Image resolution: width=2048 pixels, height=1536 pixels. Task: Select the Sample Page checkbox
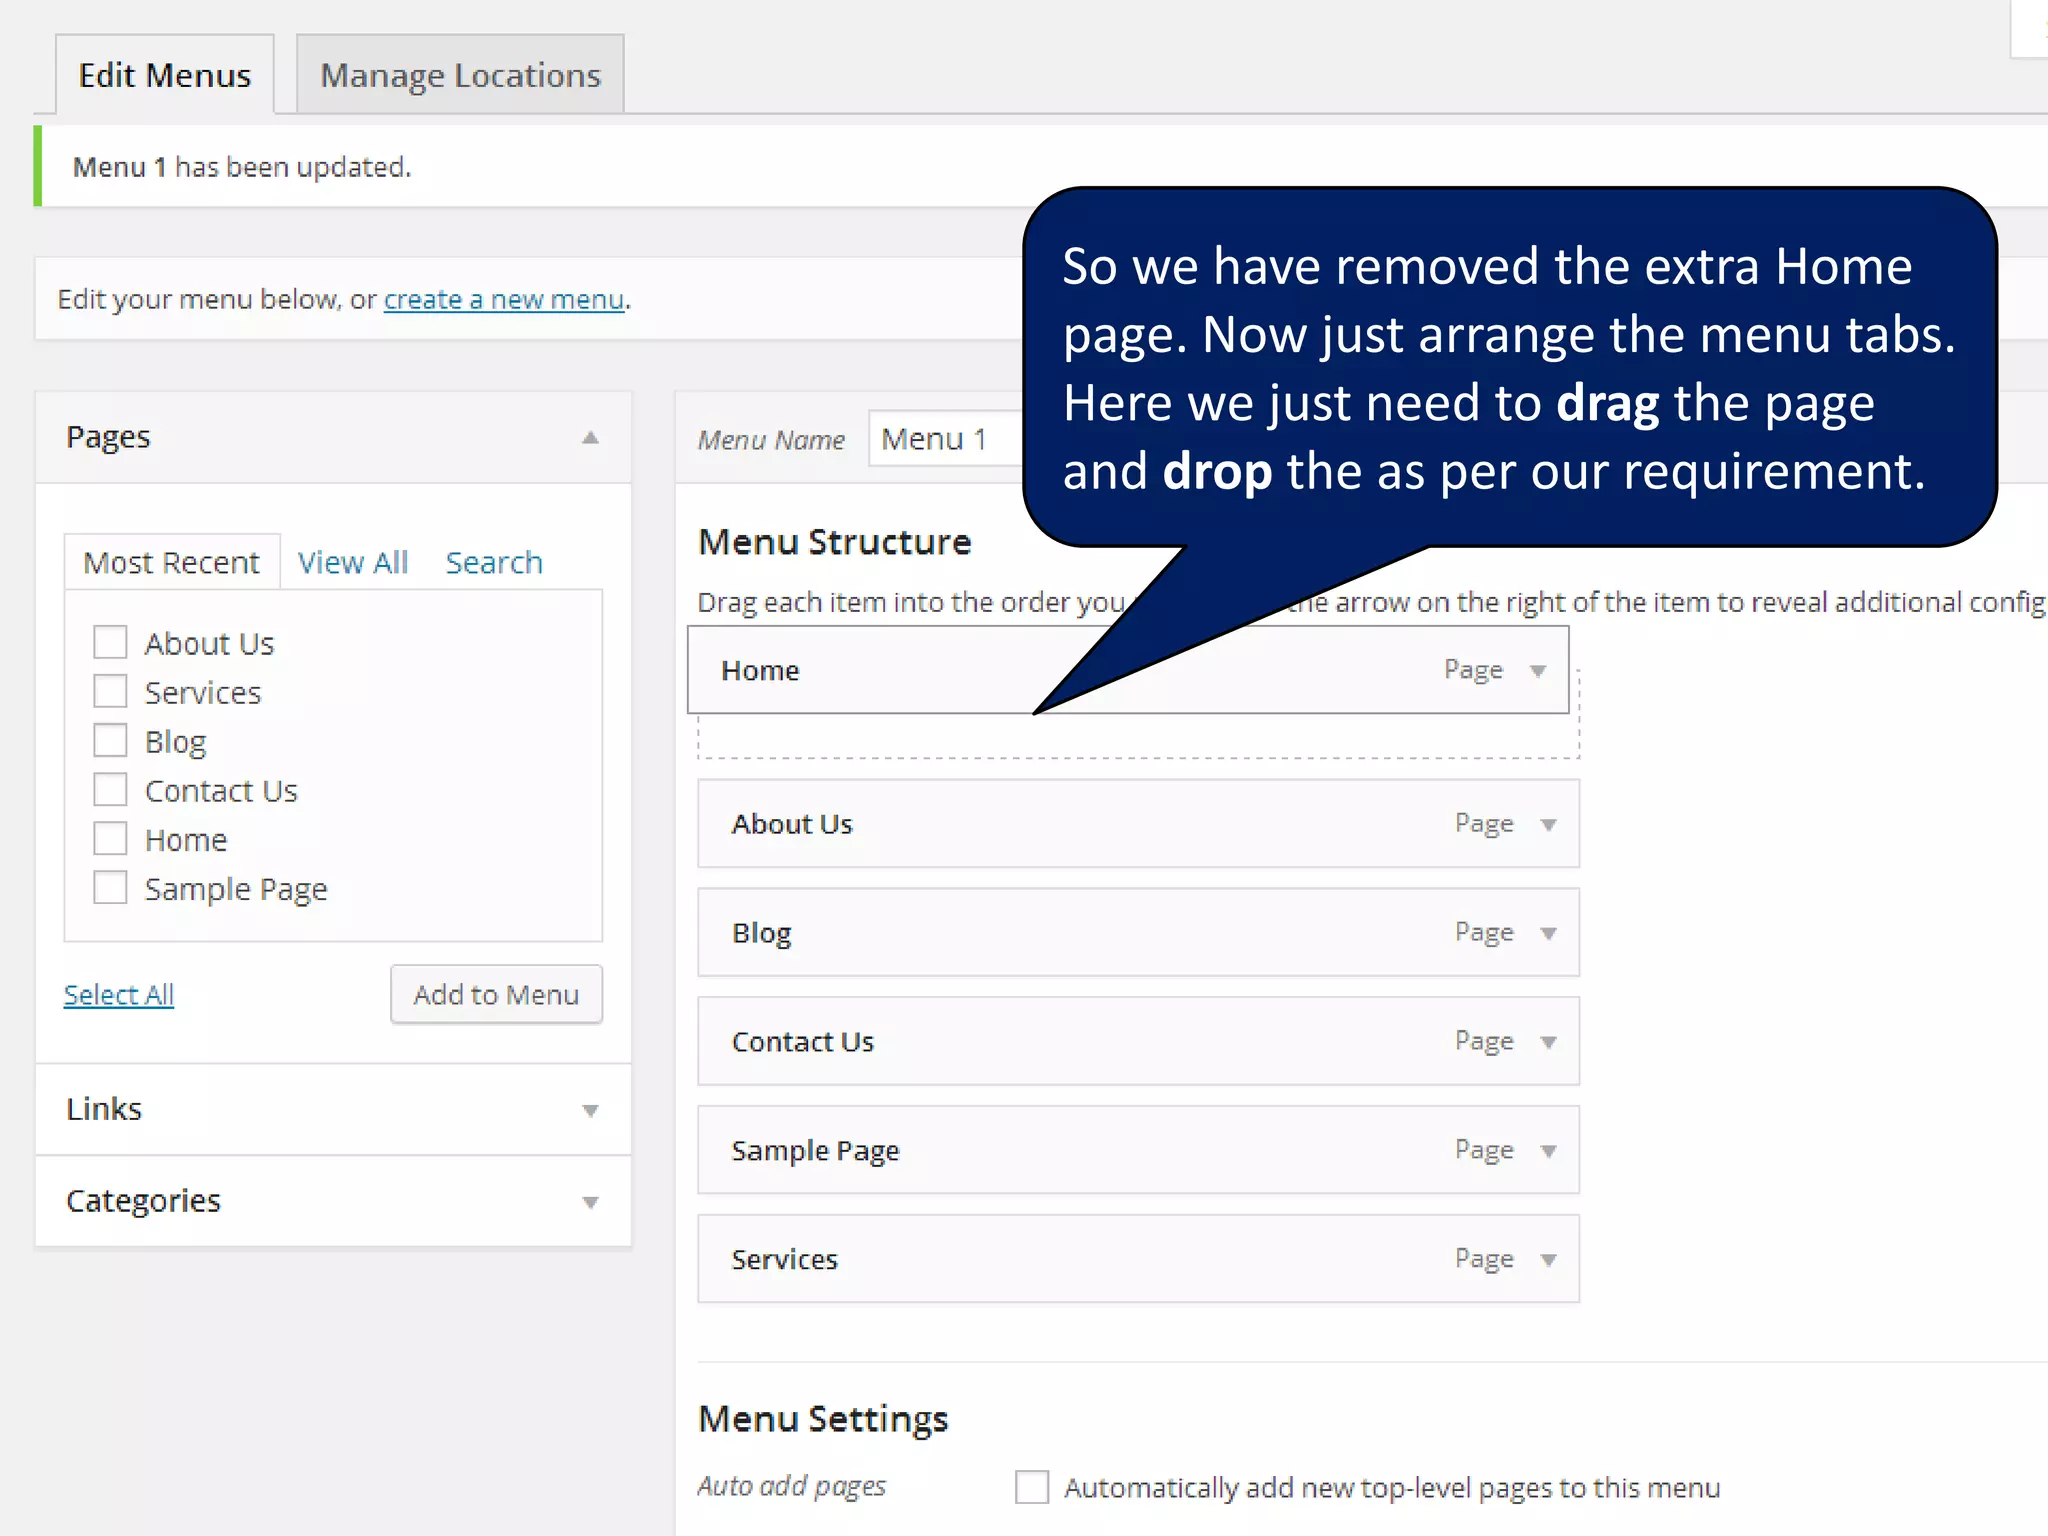pyautogui.click(x=110, y=887)
